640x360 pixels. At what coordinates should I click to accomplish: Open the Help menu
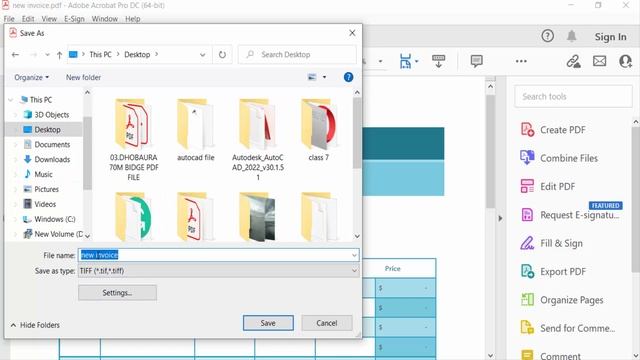click(133, 19)
